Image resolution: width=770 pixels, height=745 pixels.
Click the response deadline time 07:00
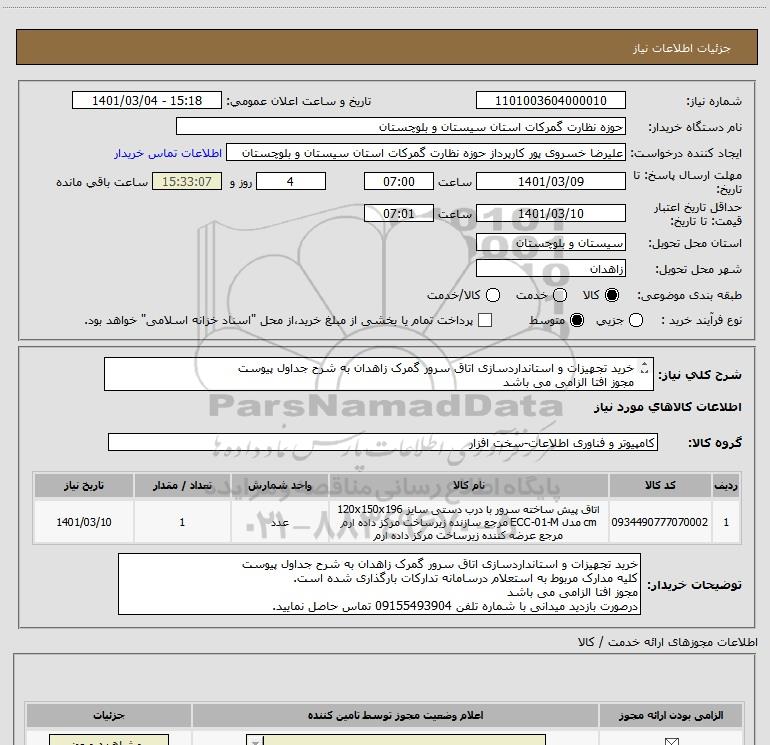click(x=399, y=181)
